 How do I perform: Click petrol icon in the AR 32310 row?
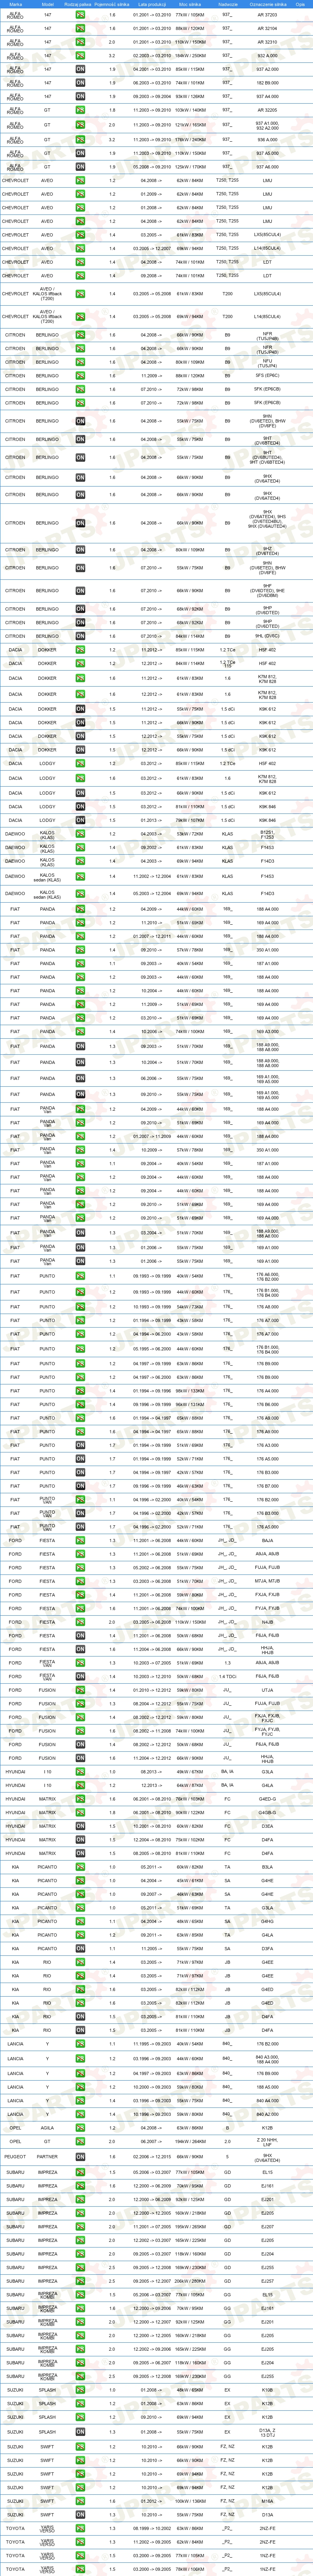(80, 43)
